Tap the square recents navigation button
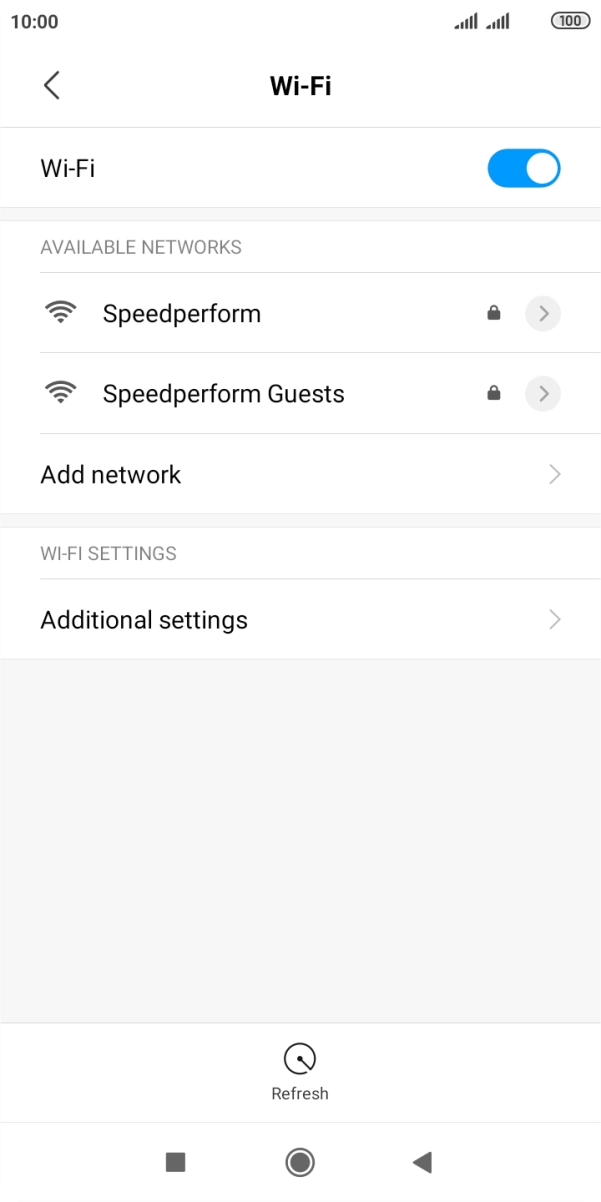 pyautogui.click(x=176, y=1162)
